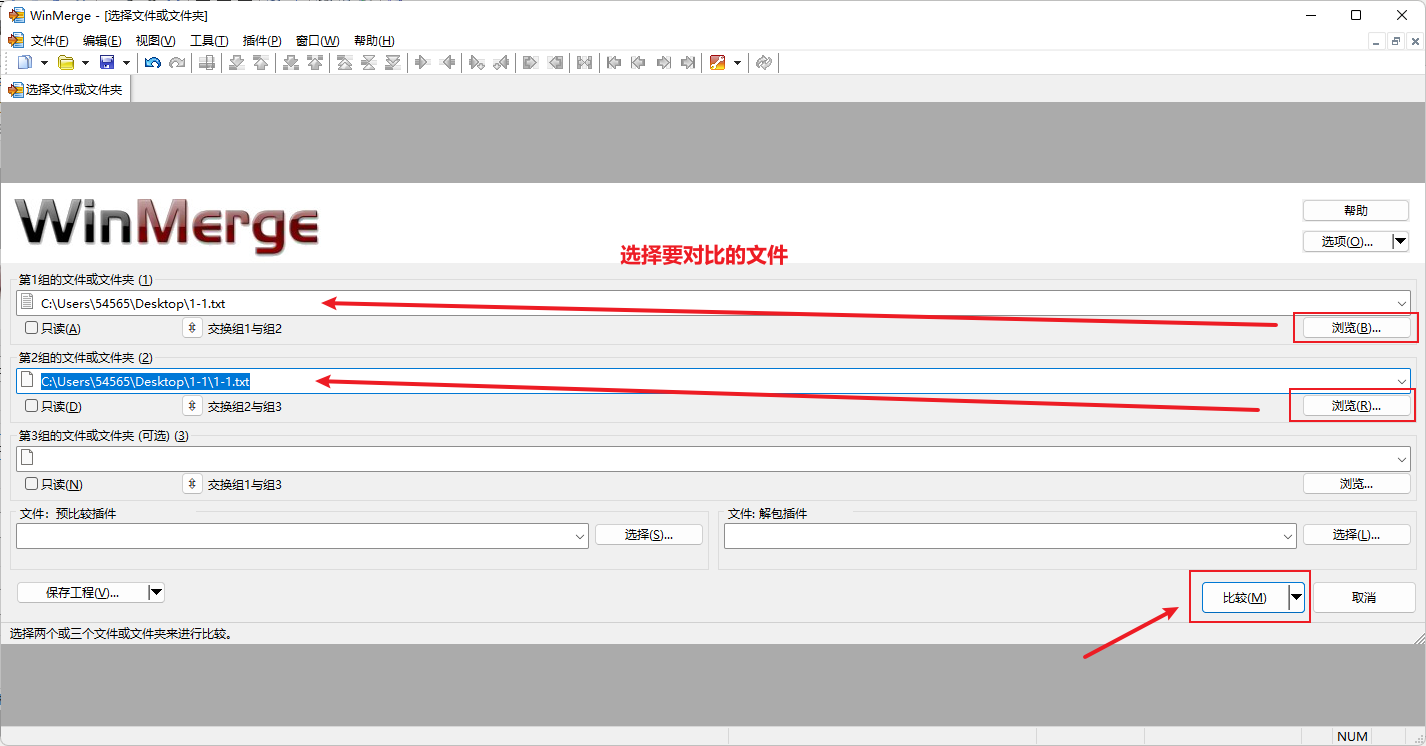
Task: Expand the arrow beside 比较(M) button
Action: pyautogui.click(x=1297, y=597)
